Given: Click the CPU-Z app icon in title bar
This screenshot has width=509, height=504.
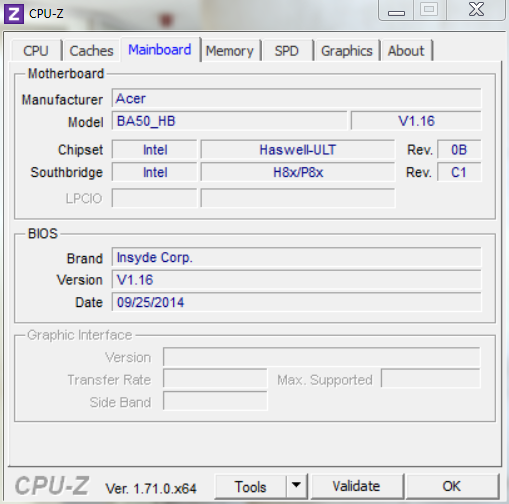Looking at the screenshot, I should (x=14, y=14).
